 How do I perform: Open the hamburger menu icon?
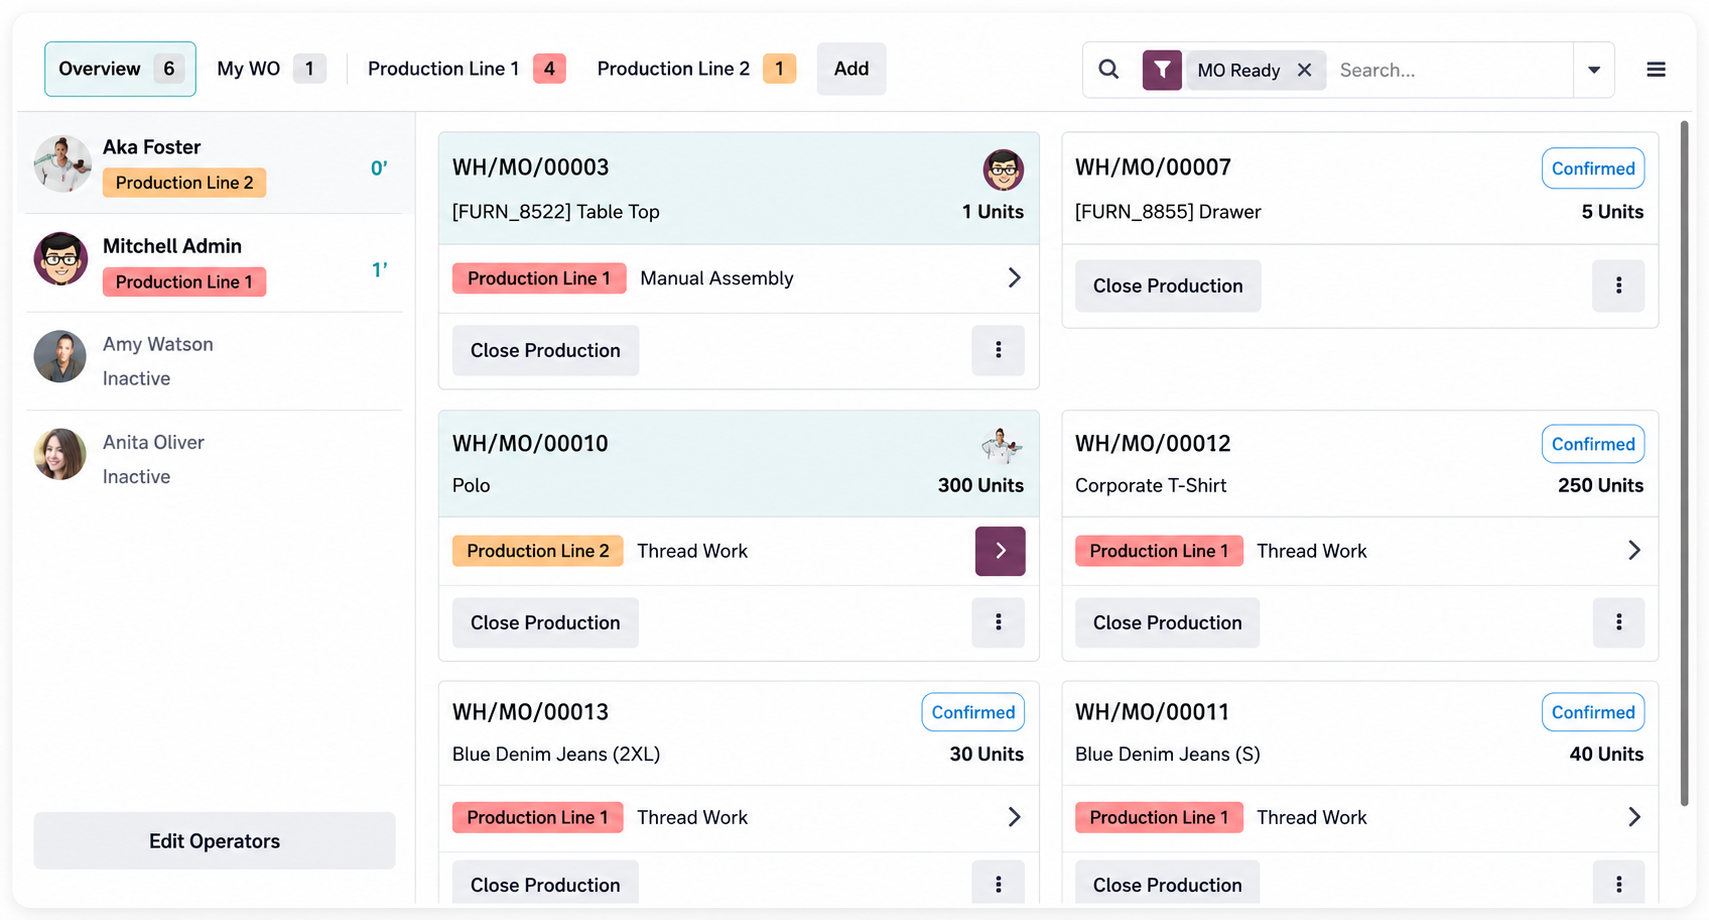(1656, 70)
